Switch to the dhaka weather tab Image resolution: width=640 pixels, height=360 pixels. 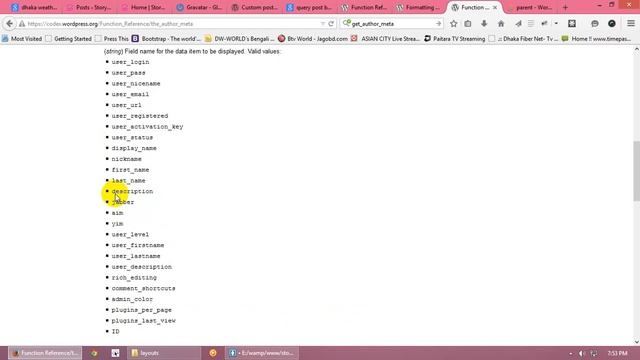(x=35, y=7)
